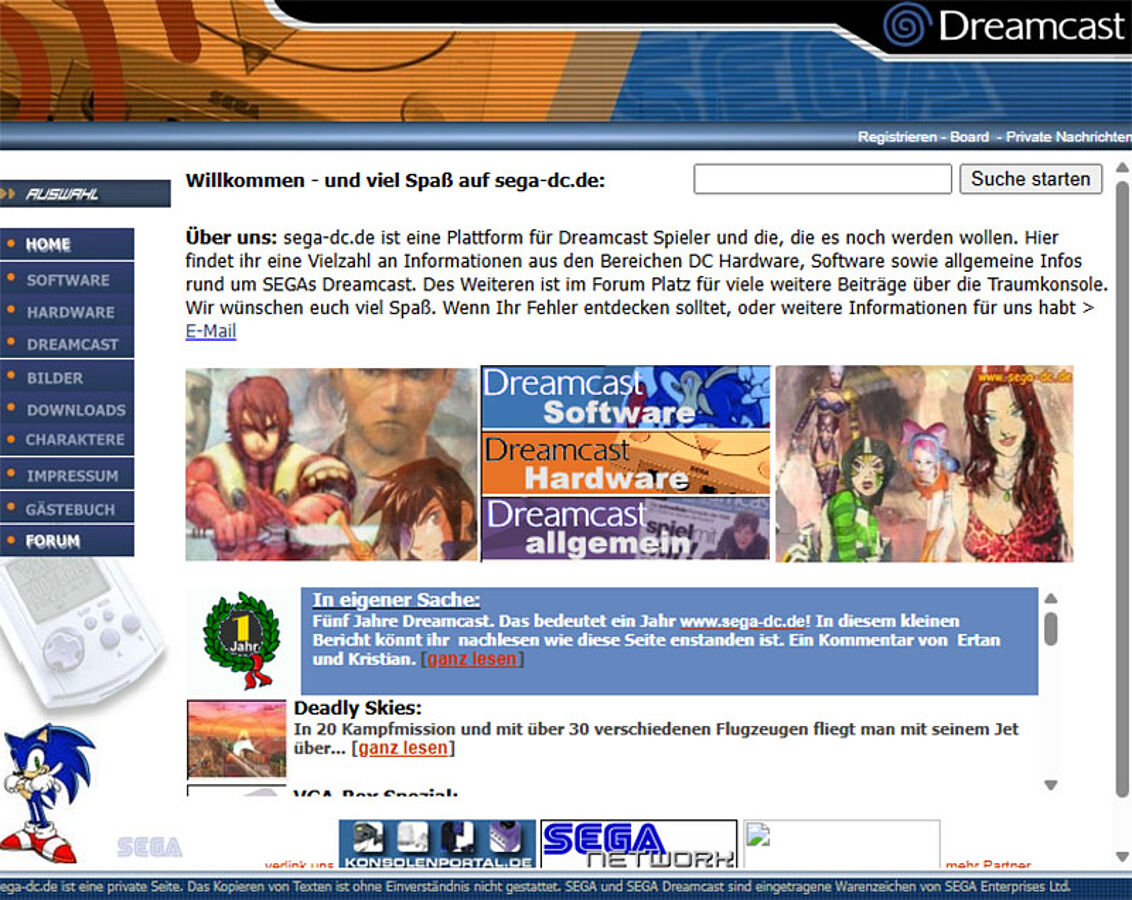The height and width of the screenshot is (900, 1132).
Task: Click the female characters collage image
Action: pos(924,463)
